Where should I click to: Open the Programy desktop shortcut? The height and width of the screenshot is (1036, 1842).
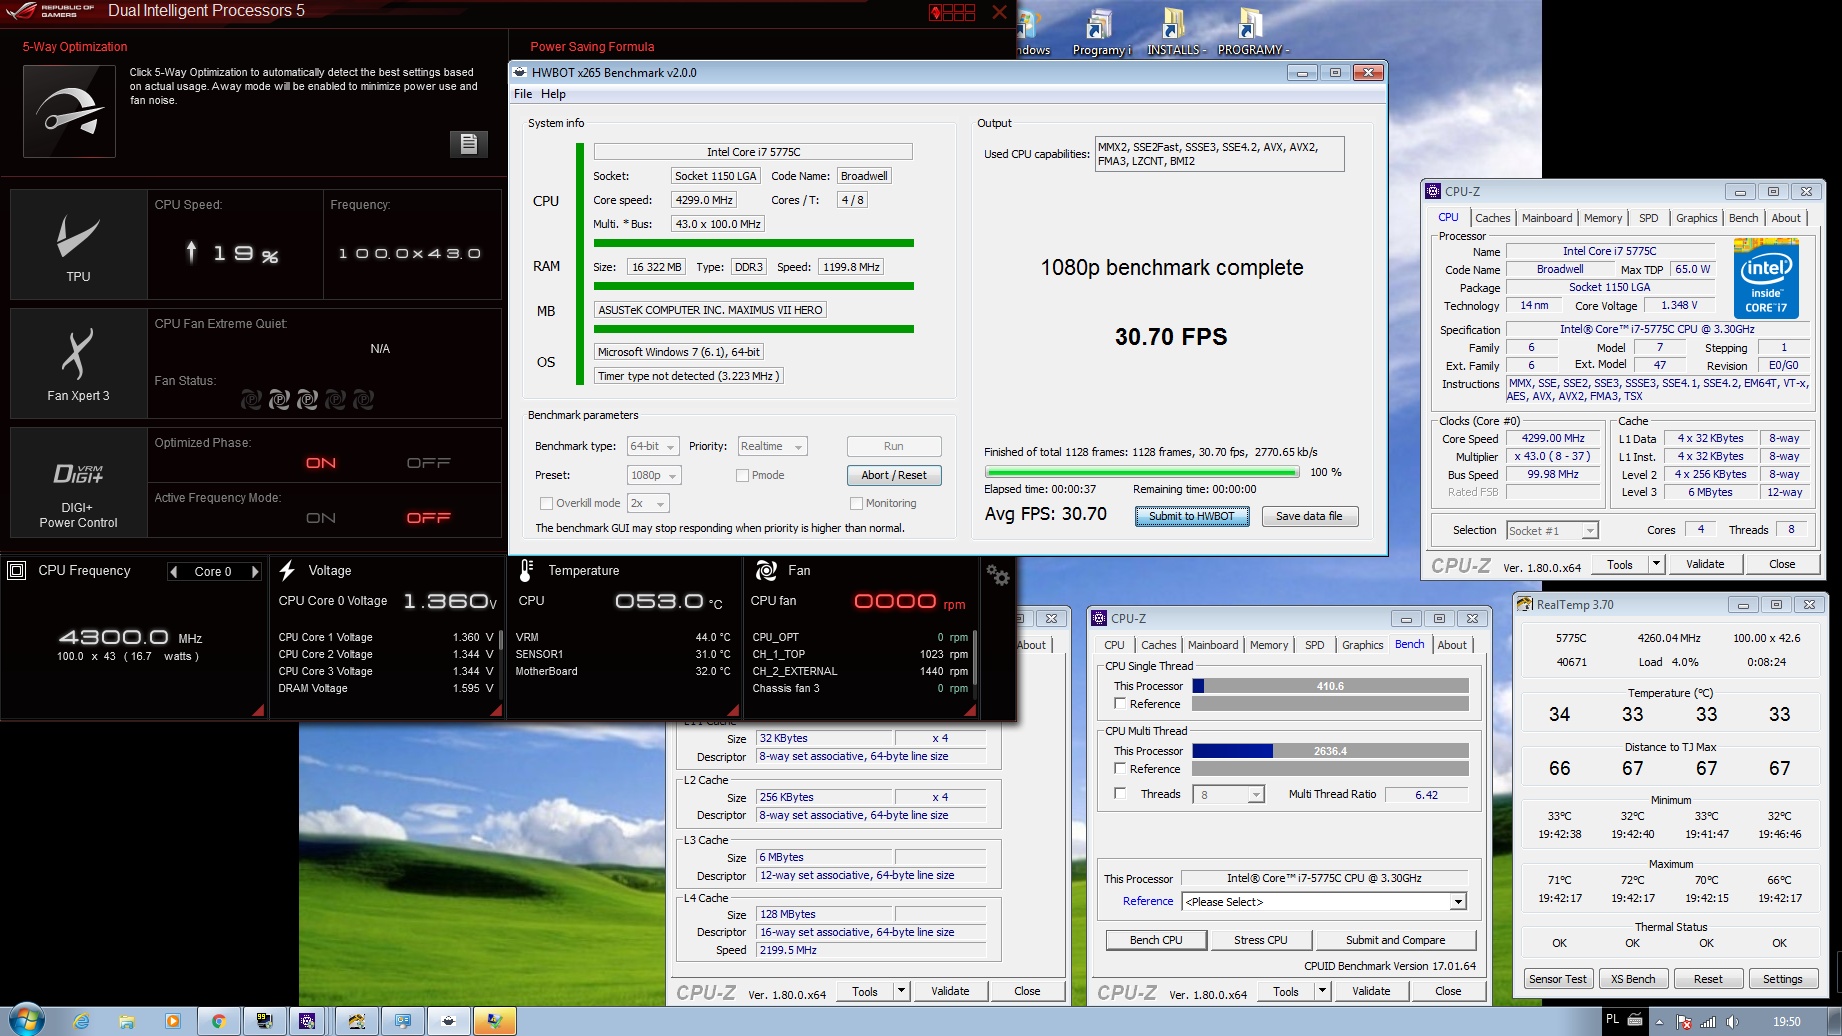pyautogui.click(x=1101, y=32)
